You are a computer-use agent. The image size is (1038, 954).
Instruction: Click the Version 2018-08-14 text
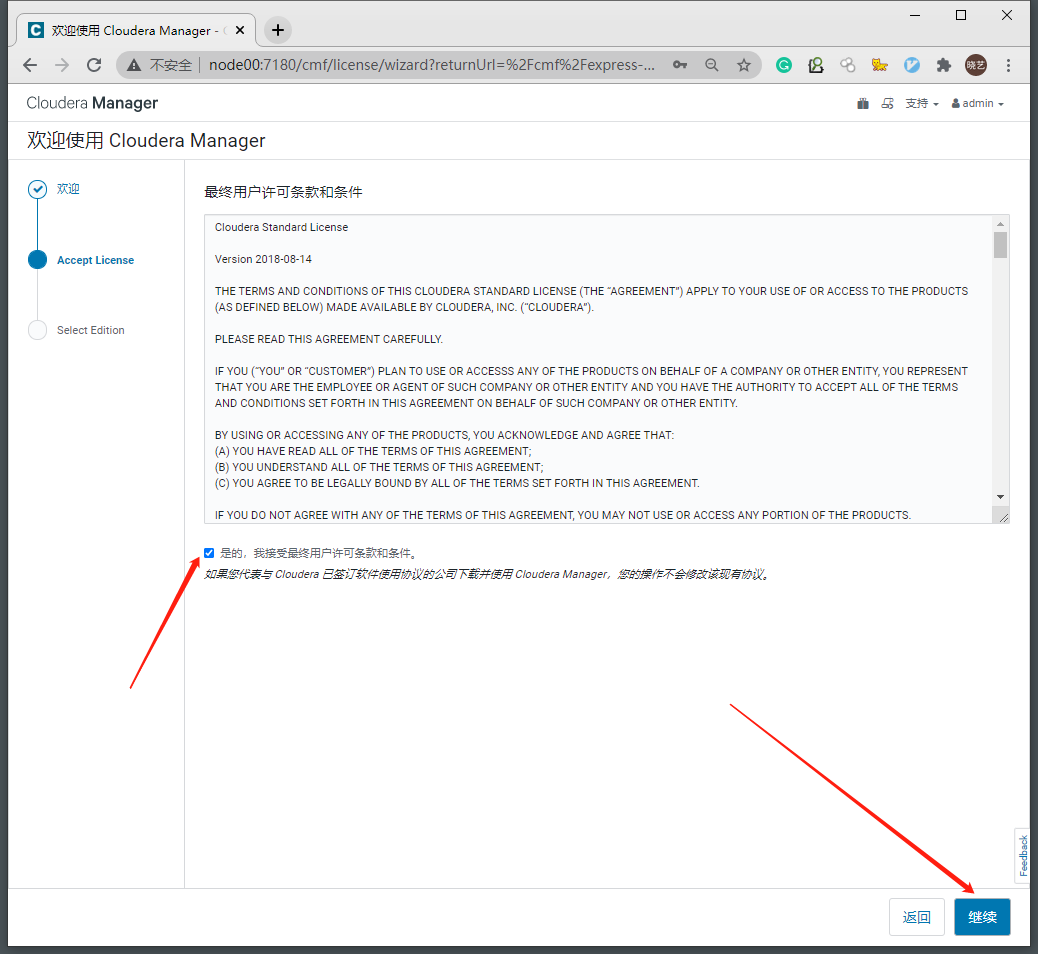pos(263,259)
